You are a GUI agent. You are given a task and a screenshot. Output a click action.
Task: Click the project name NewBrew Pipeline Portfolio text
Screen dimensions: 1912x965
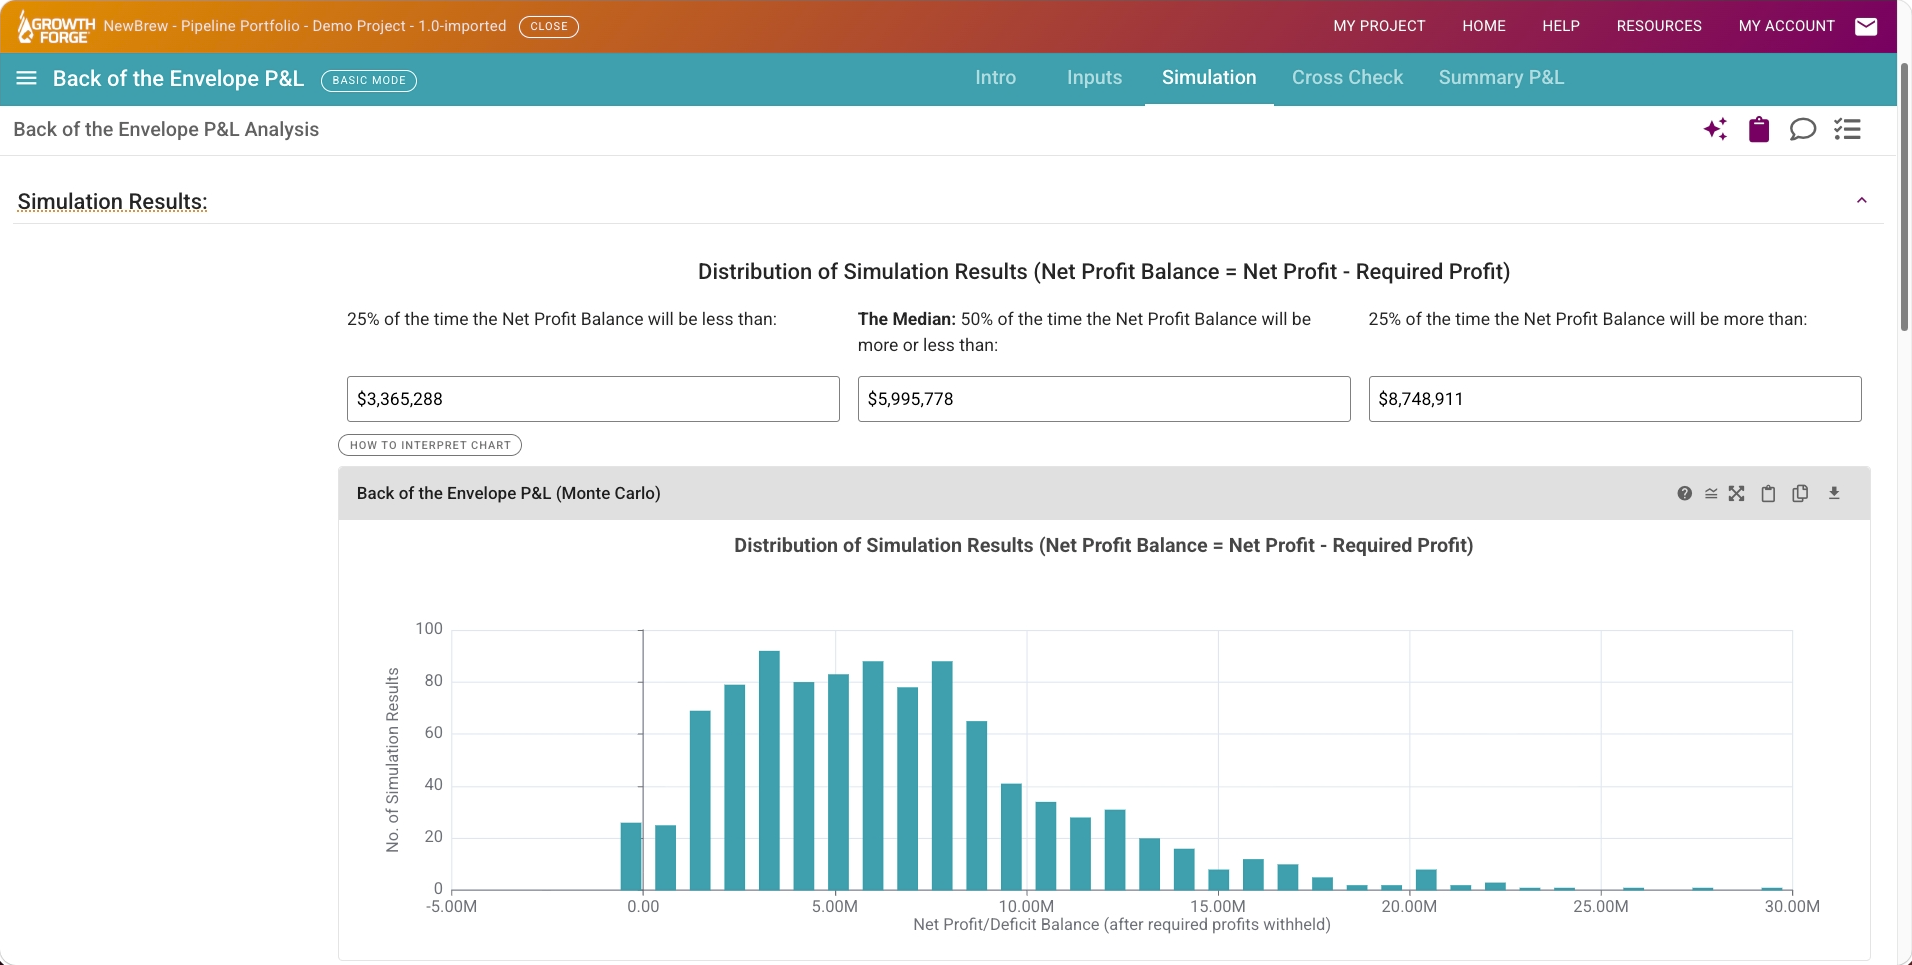pos(305,26)
